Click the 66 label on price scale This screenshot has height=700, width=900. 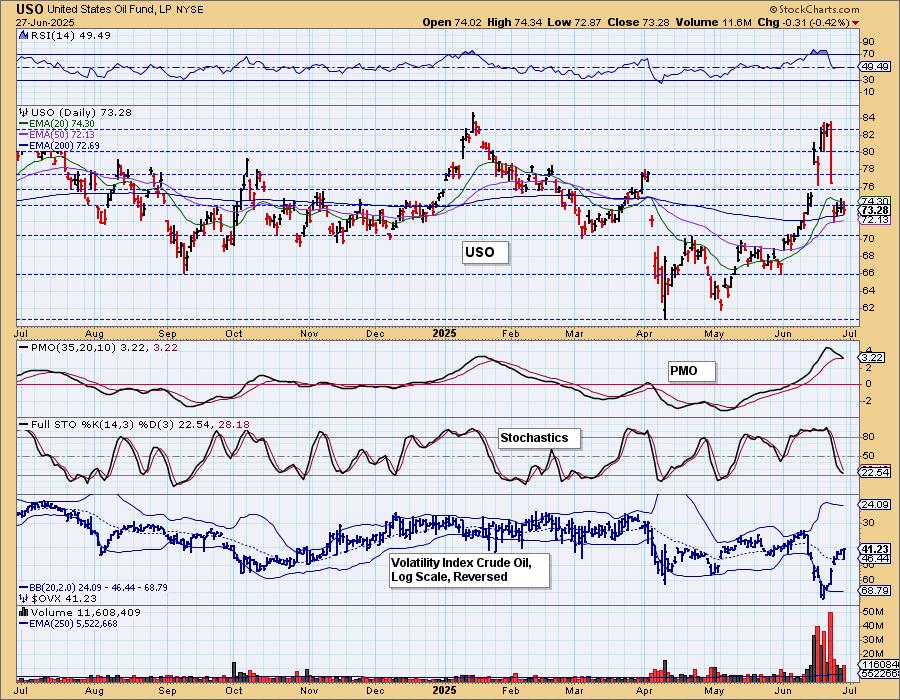click(x=868, y=273)
